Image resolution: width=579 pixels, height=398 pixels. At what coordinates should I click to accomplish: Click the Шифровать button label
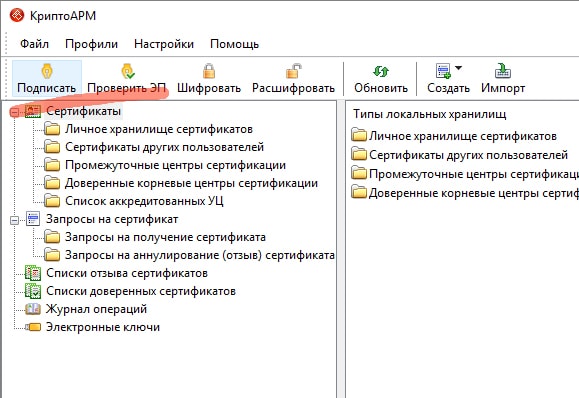[x=209, y=88]
